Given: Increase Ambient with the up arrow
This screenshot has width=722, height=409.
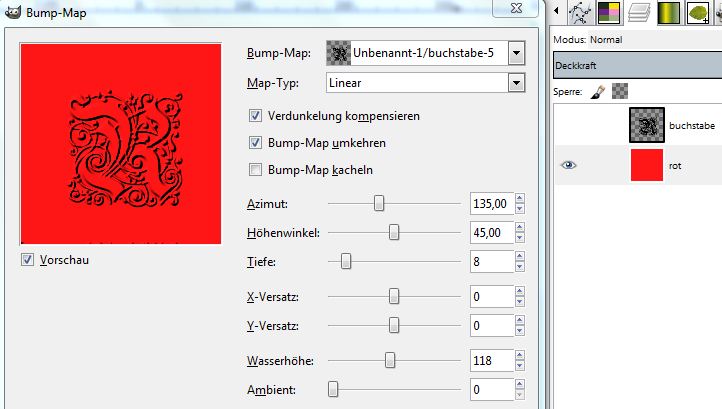Looking at the screenshot, I should pos(520,385).
